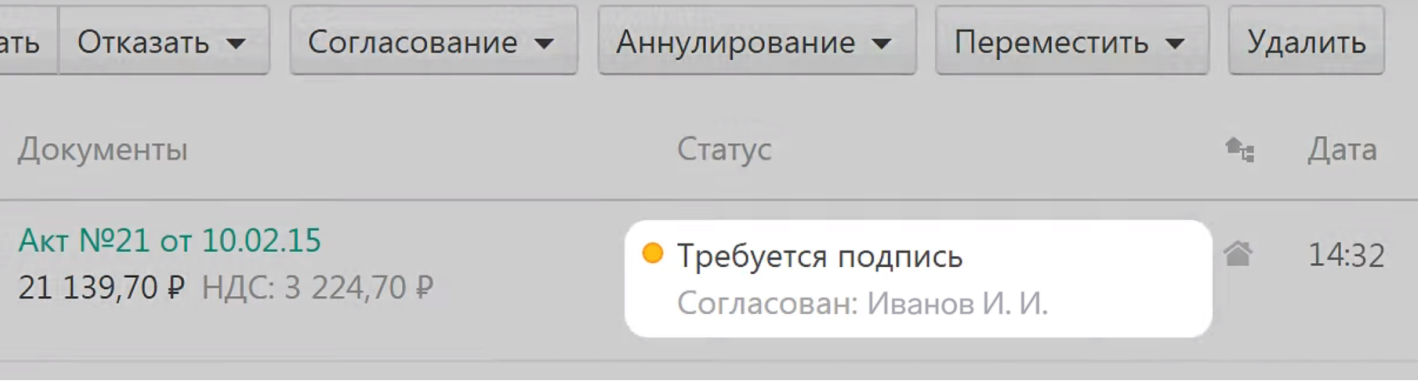Click the house icon in the document row
Image resolution: width=1418 pixels, height=381 pixels.
pos(1238,256)
